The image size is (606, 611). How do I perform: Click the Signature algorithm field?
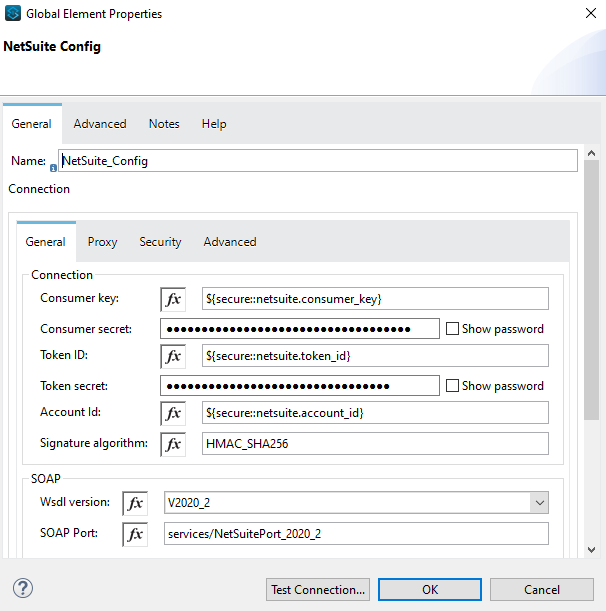375,443
